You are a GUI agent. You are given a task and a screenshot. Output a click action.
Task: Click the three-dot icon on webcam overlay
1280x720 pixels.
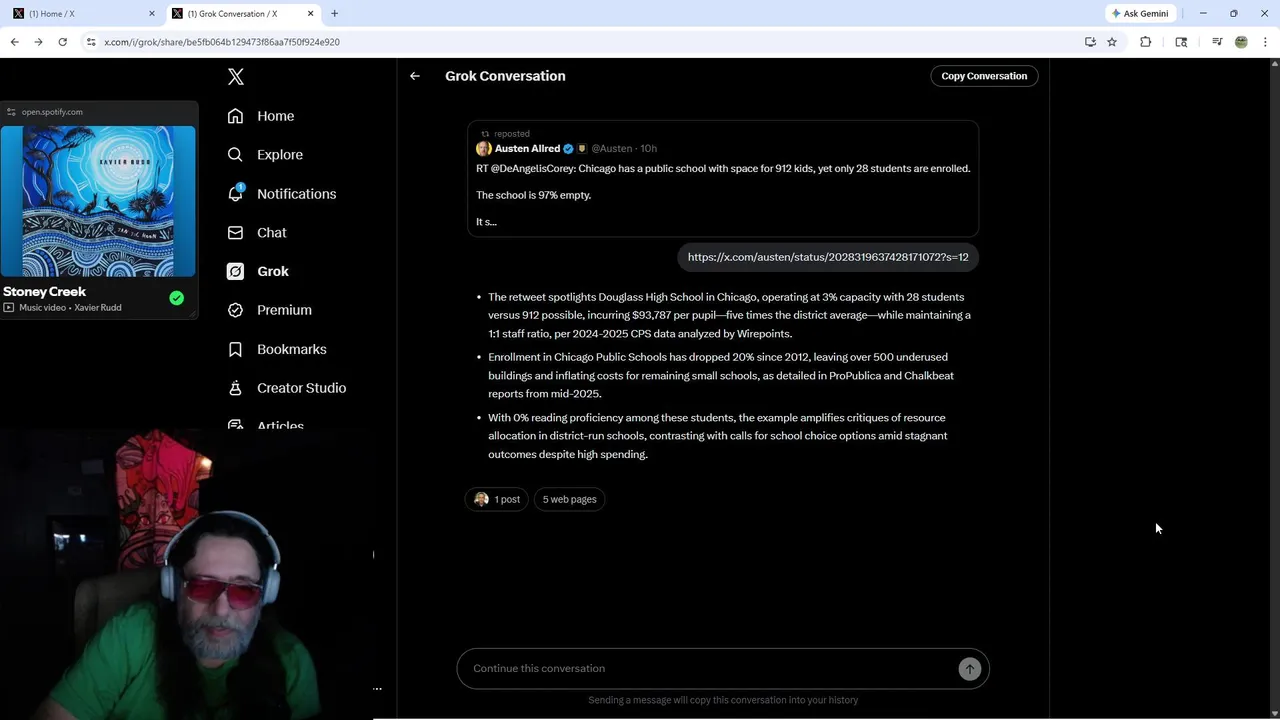pyautogui.click(x=377, y=689)
